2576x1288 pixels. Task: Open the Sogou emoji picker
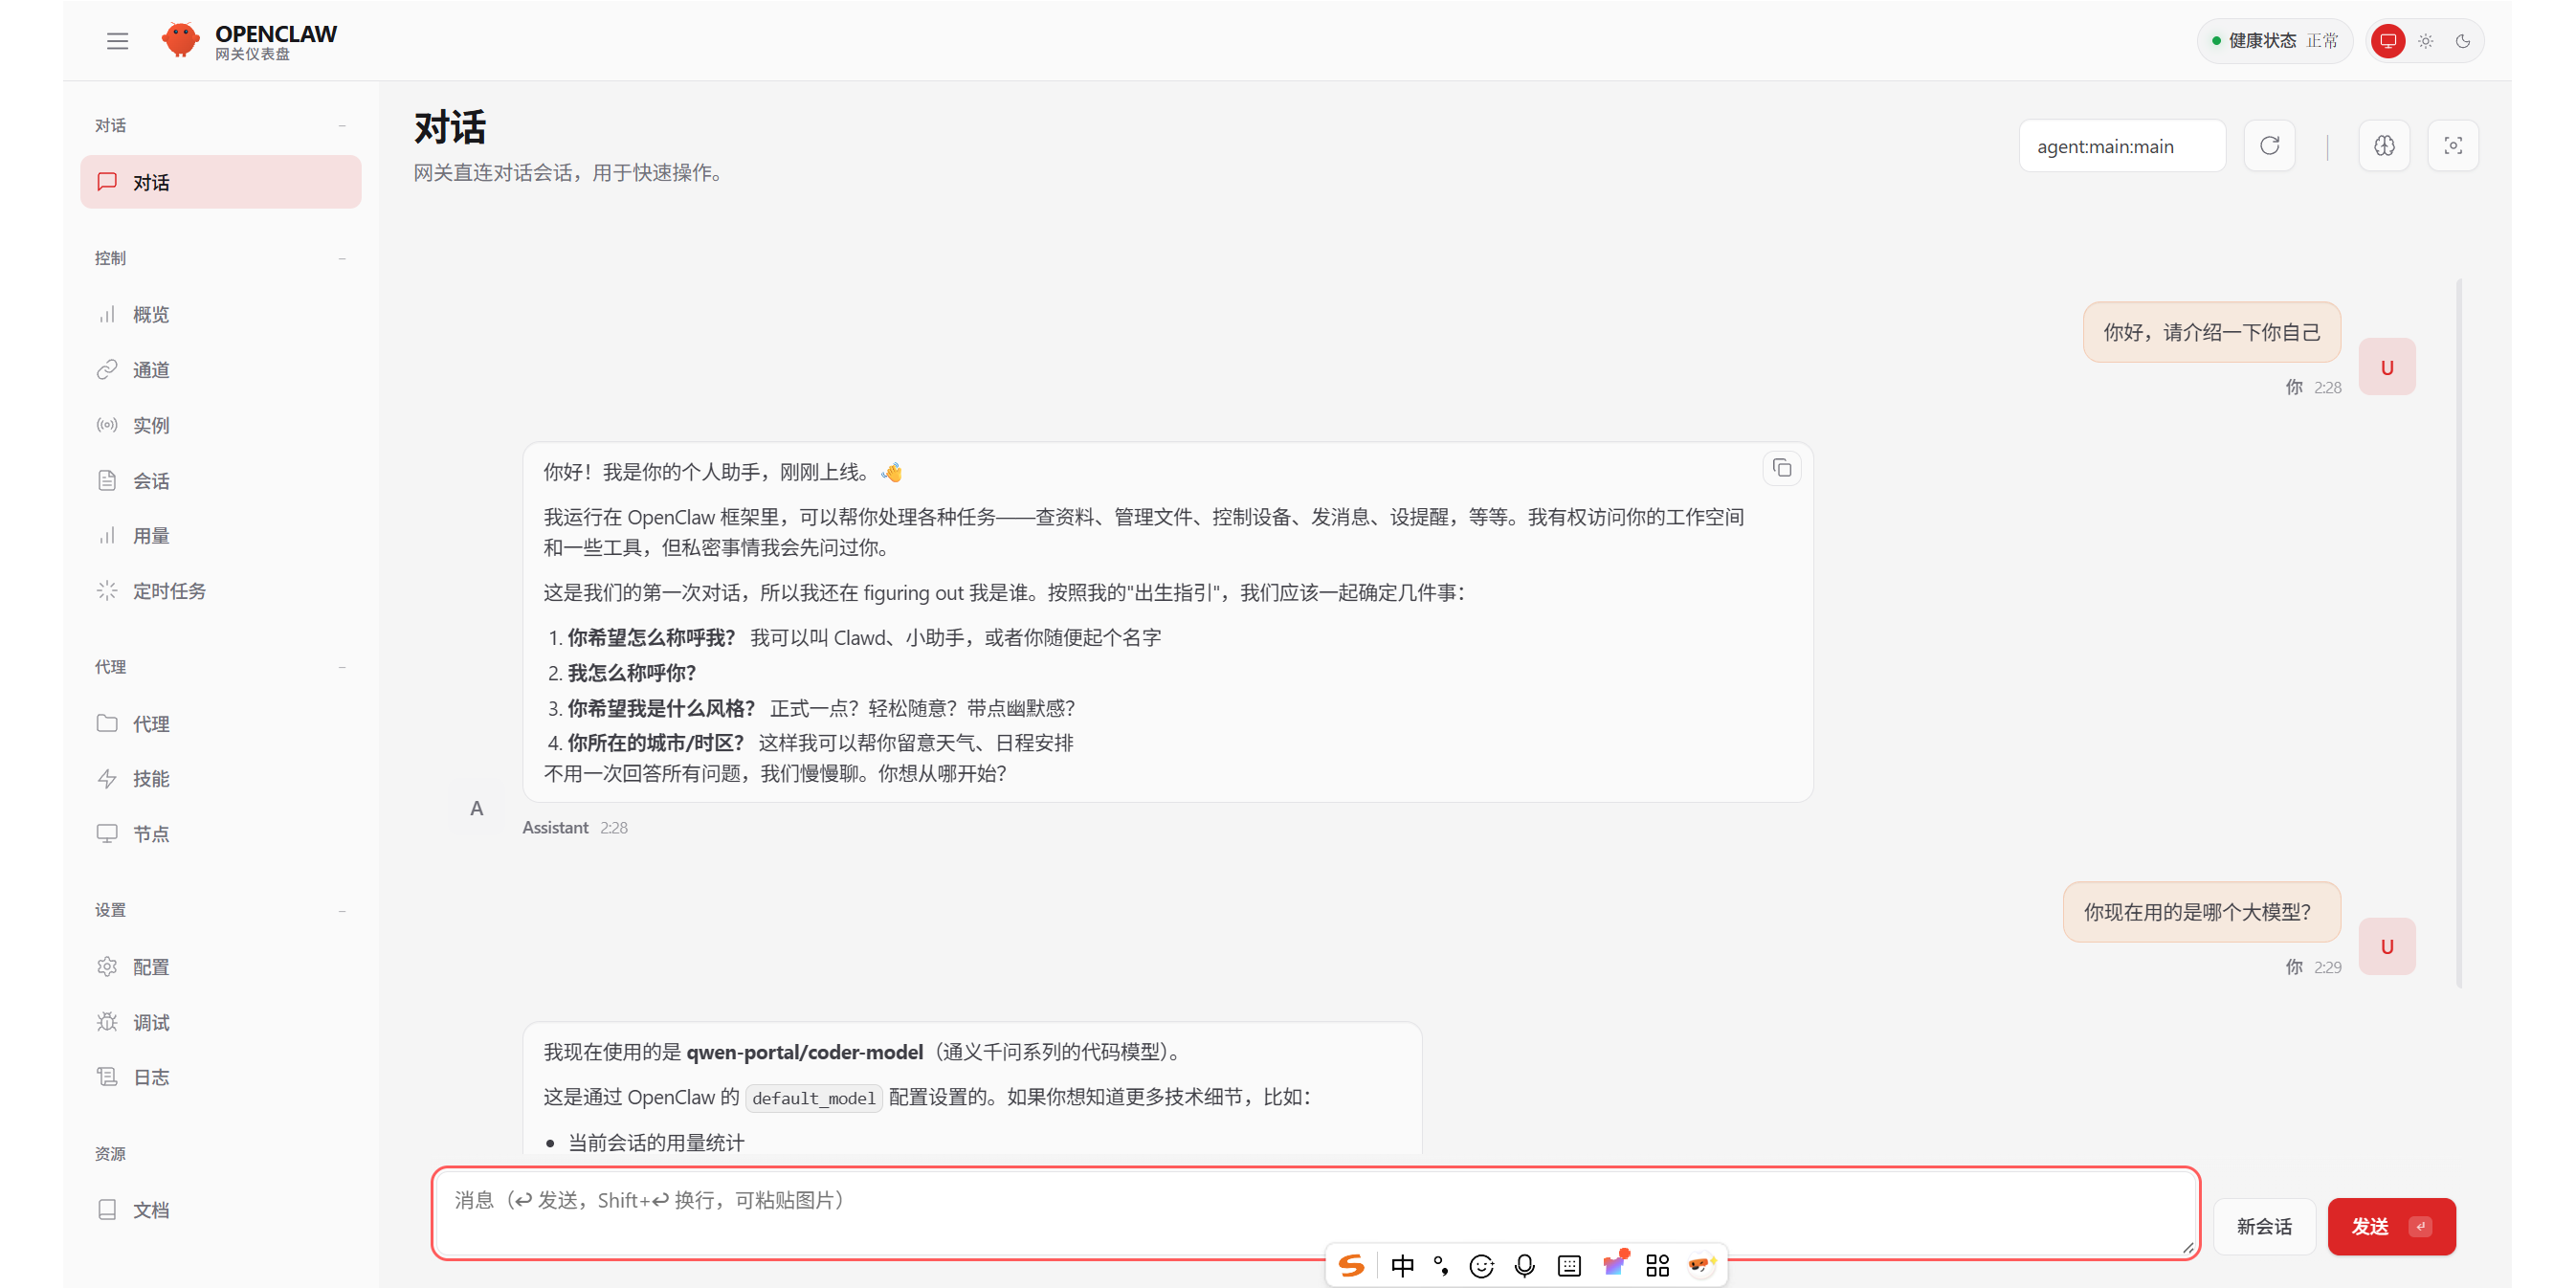click(1481, 1265)
